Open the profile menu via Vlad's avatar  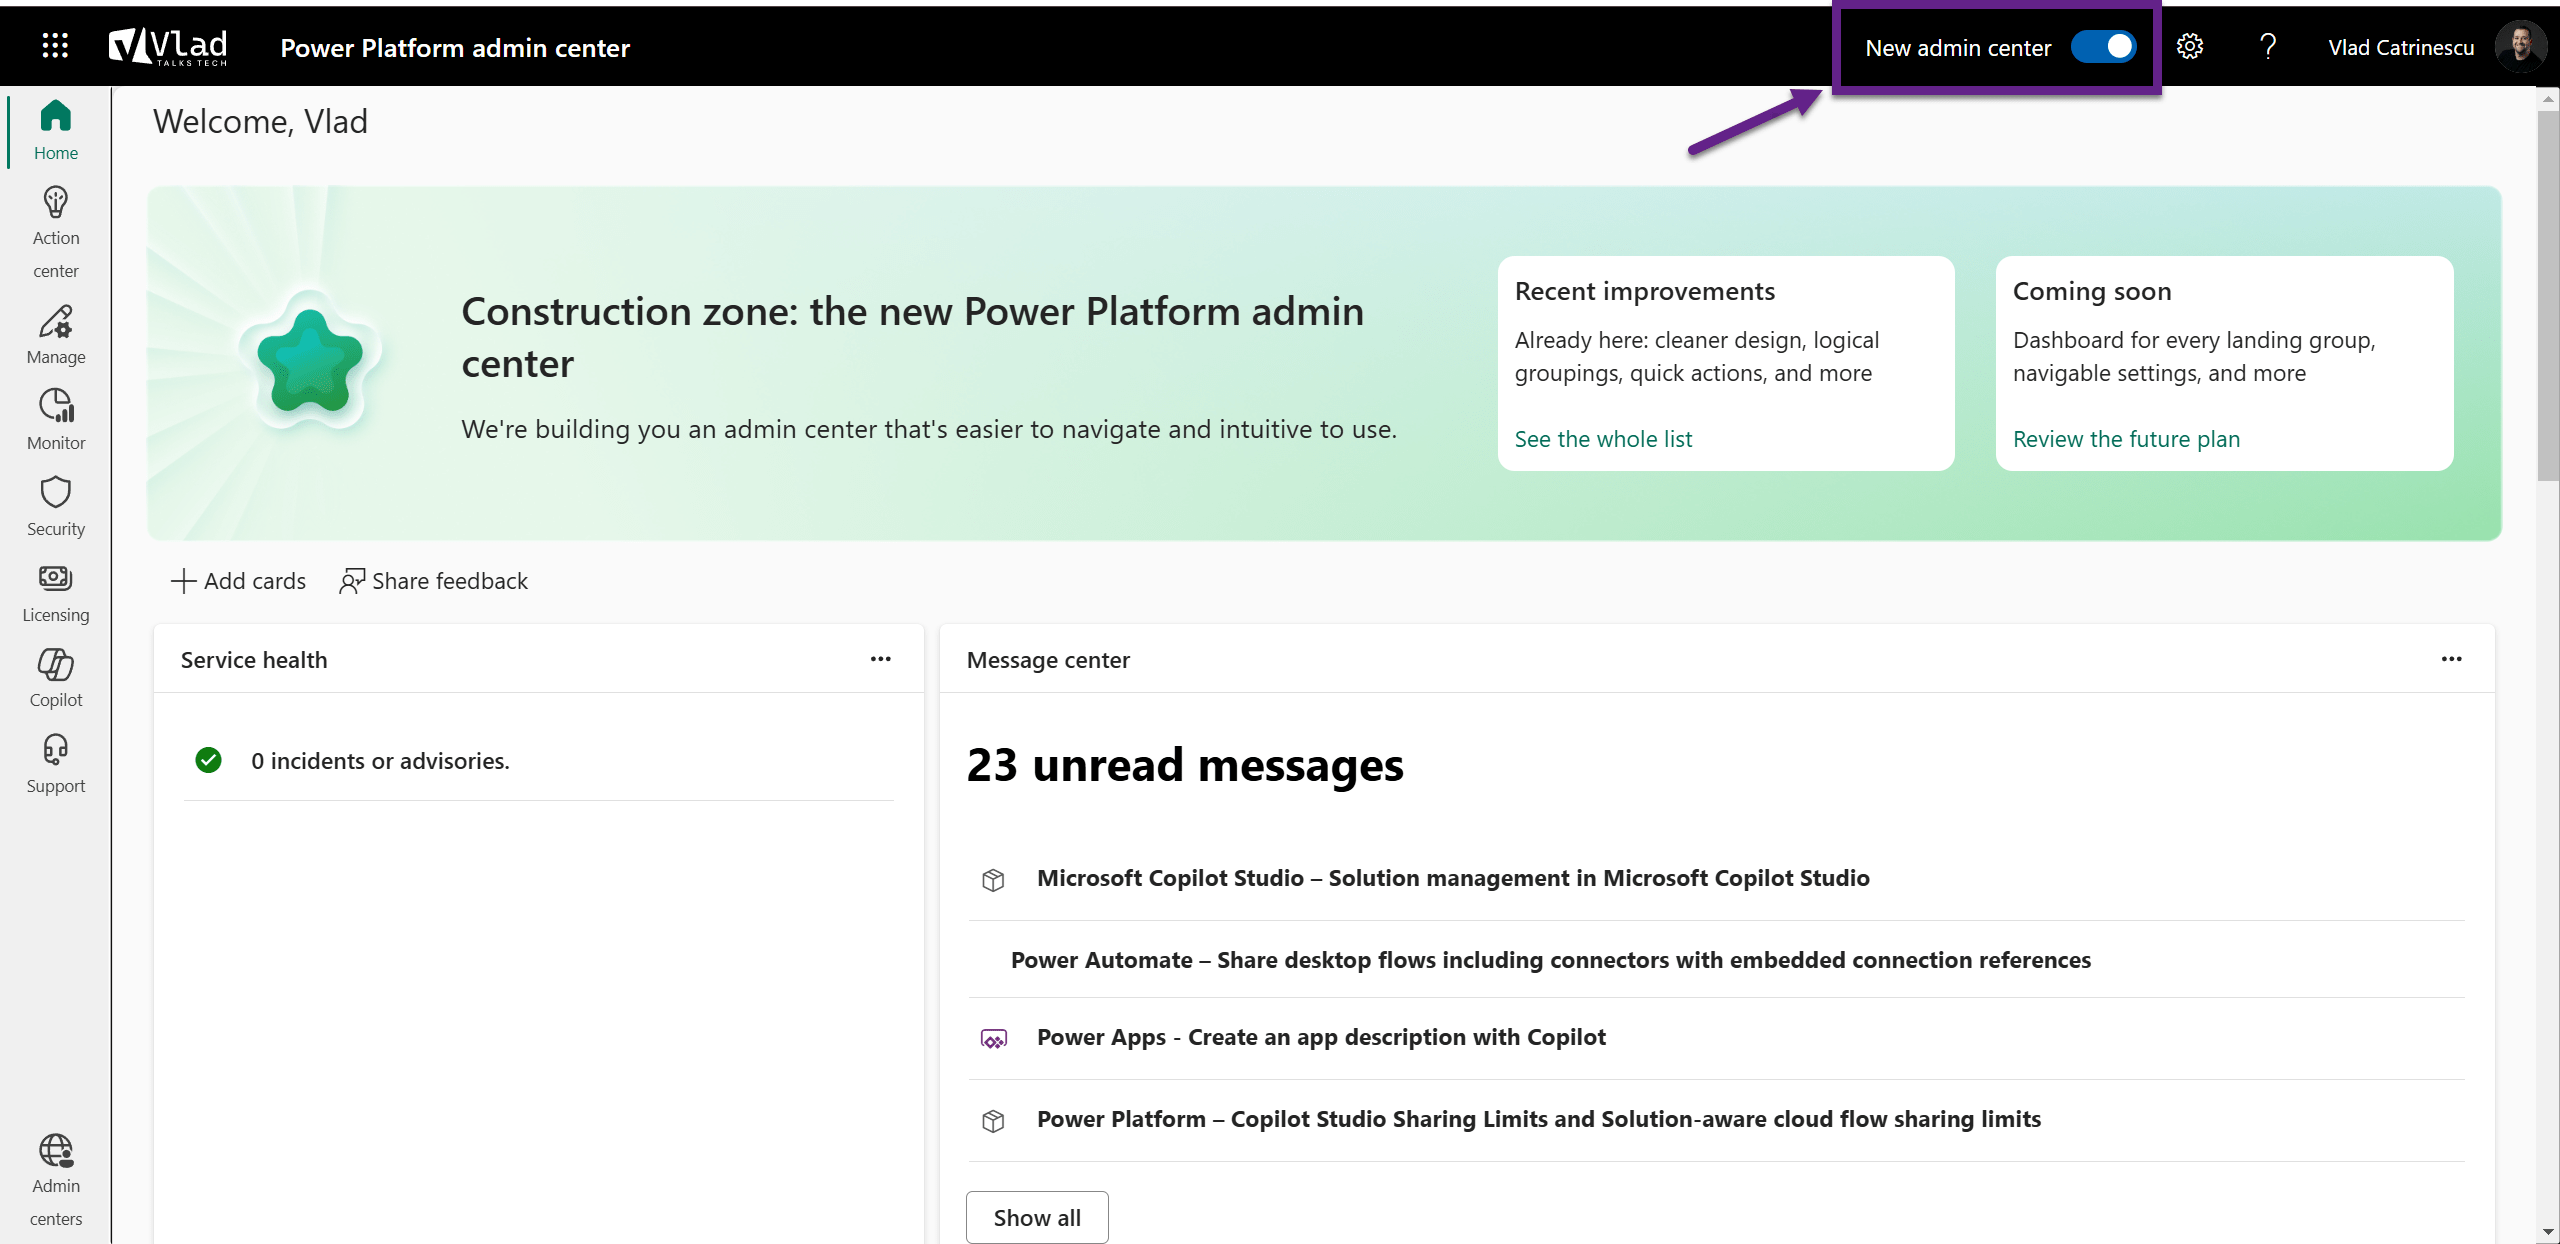pyautogui.click(x=2521, y=46)
